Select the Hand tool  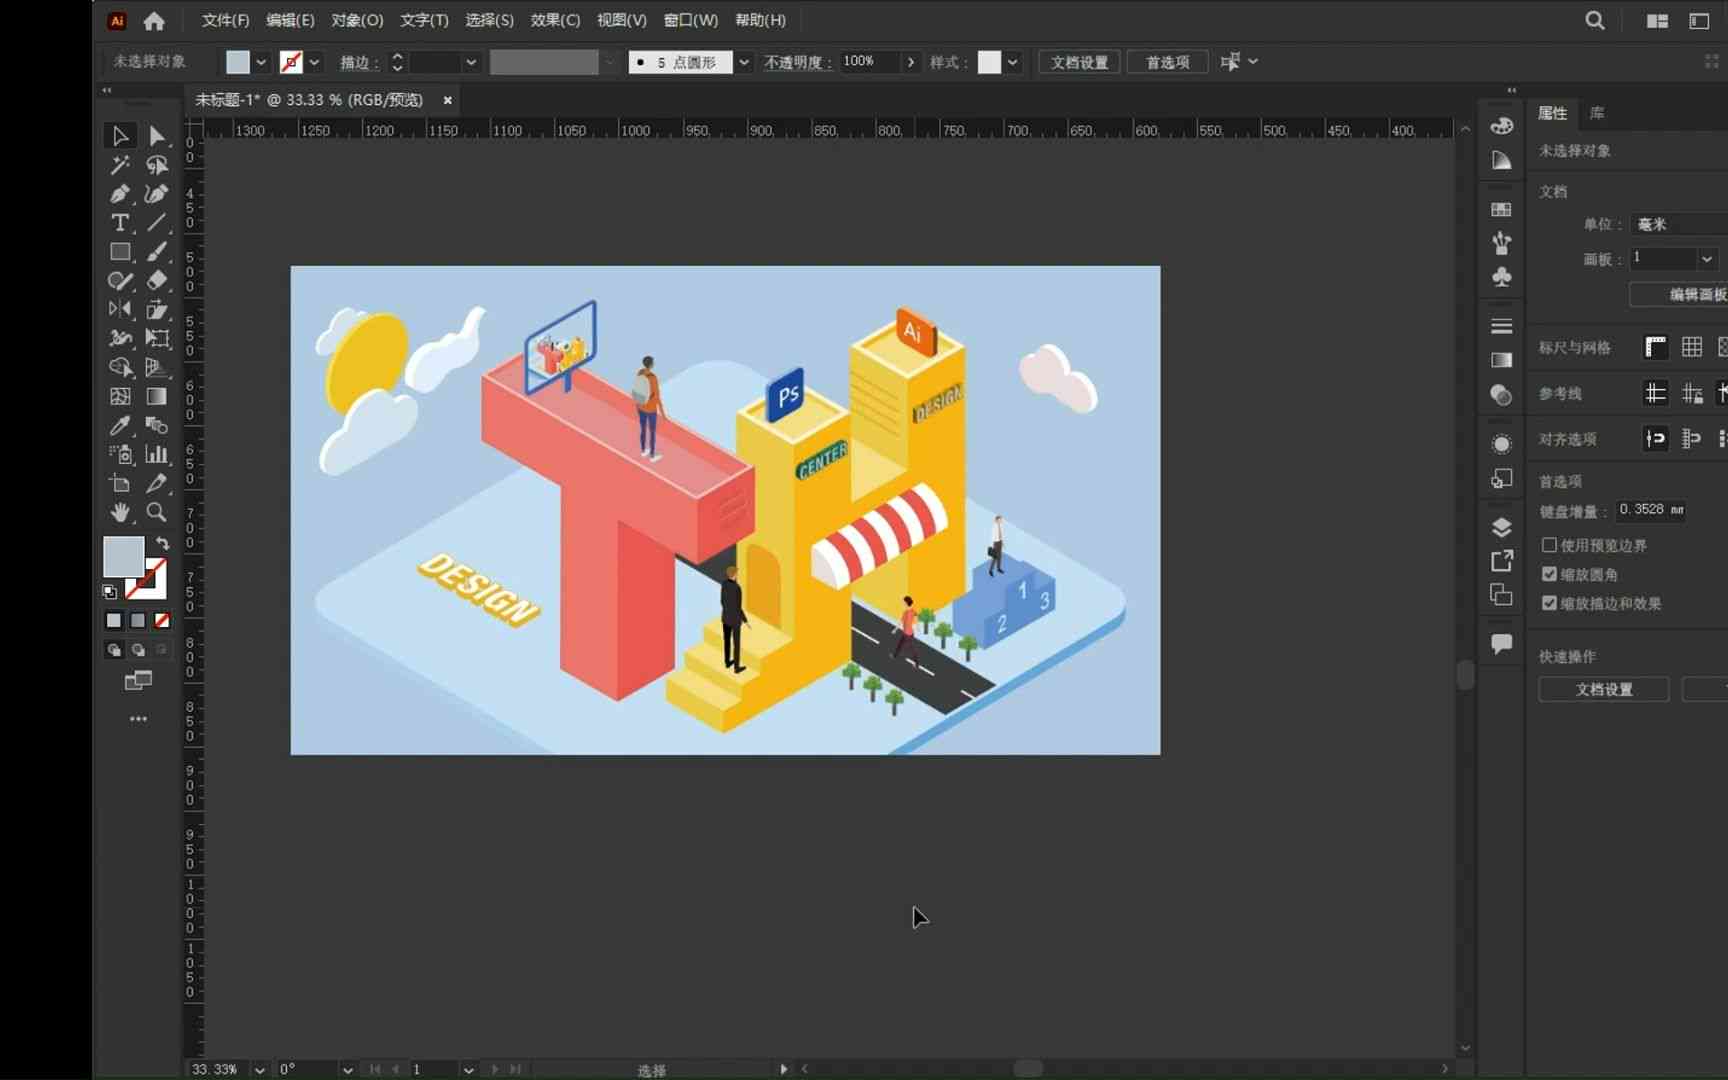tap(120, 513)
